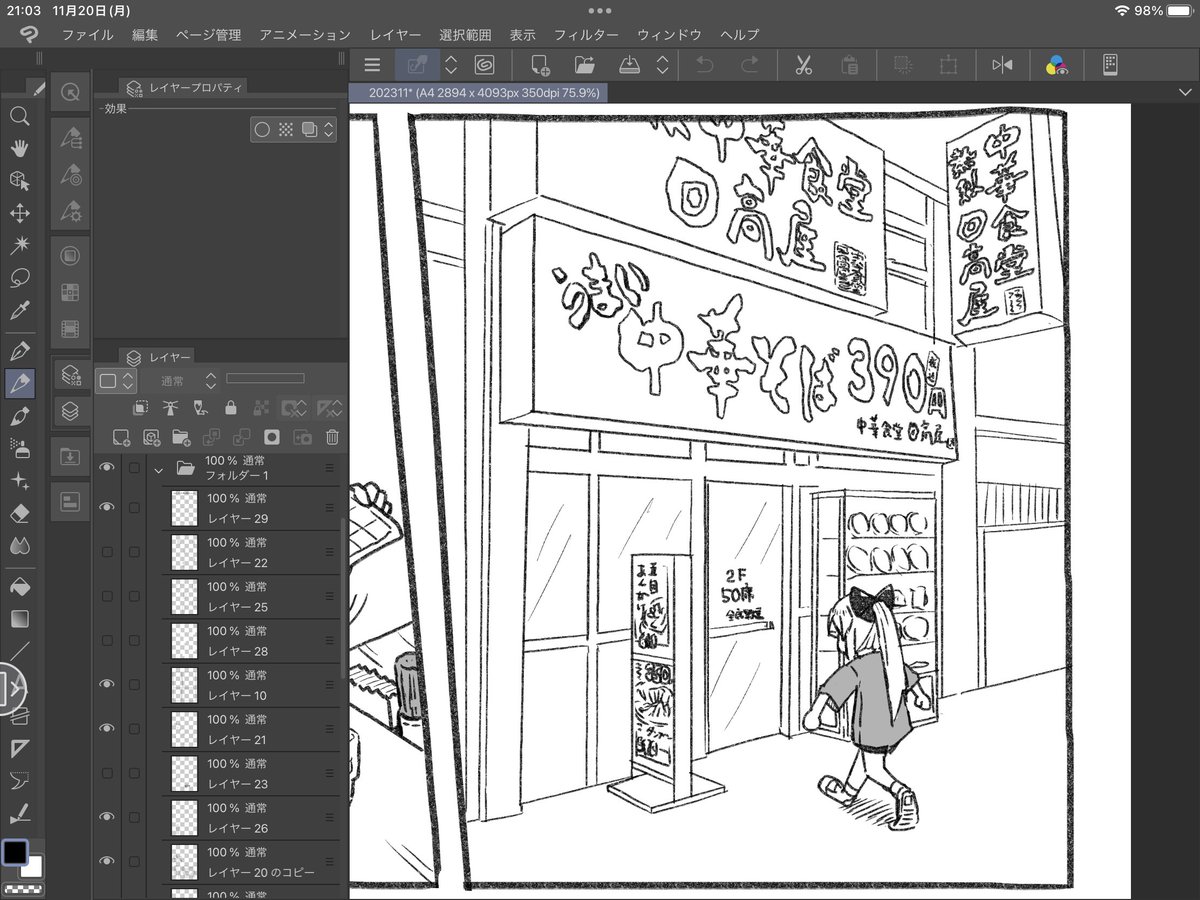Screen dimensions: 1200x900
Task: Toggle set as reference layer lighthouse icon
Action: (x=171, y=408)
